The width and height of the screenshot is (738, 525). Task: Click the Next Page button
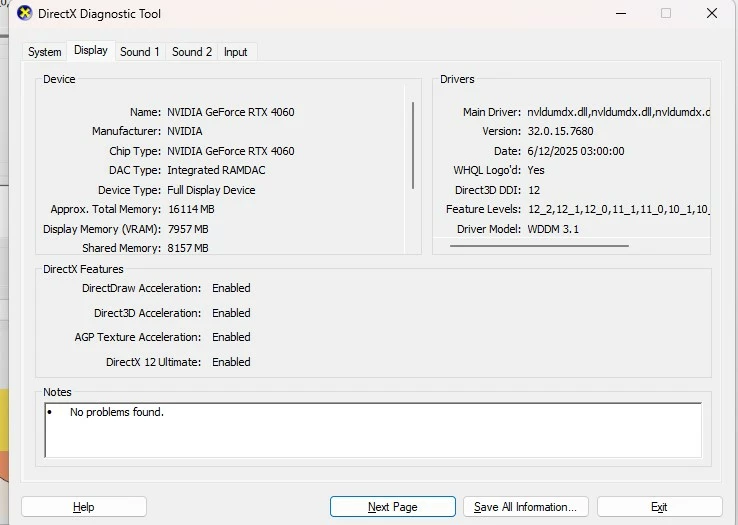[x=393, y=507]
